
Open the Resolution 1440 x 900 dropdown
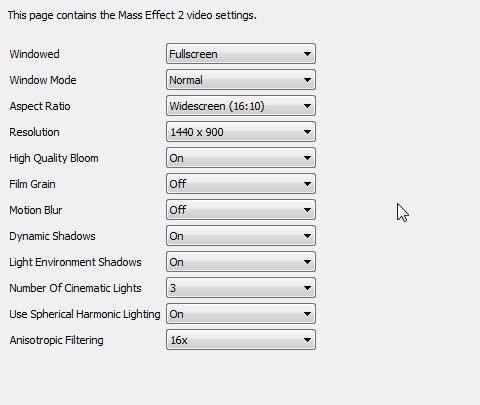click(241, 132)
